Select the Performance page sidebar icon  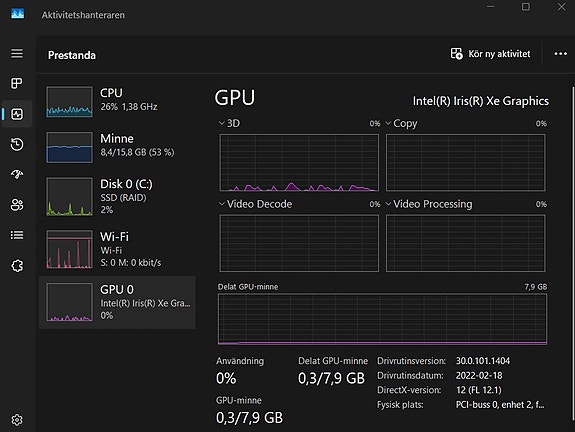point(17,114)
